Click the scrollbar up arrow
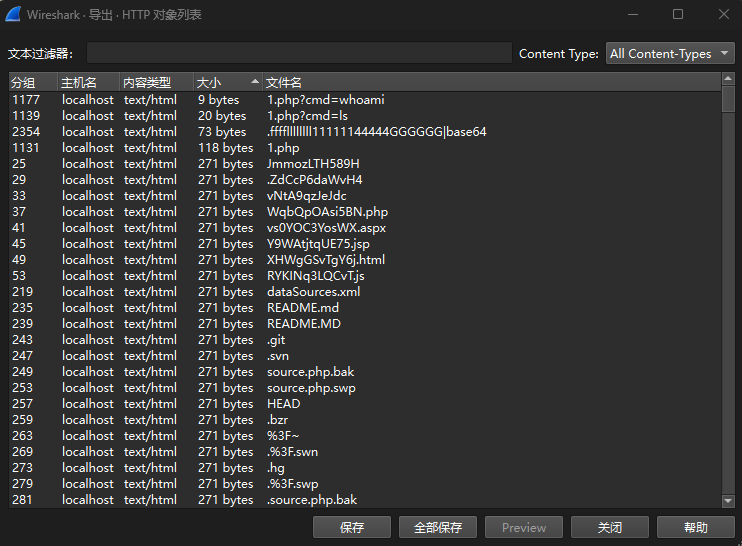This screenshot has width=742, height=546. point(728,79)
